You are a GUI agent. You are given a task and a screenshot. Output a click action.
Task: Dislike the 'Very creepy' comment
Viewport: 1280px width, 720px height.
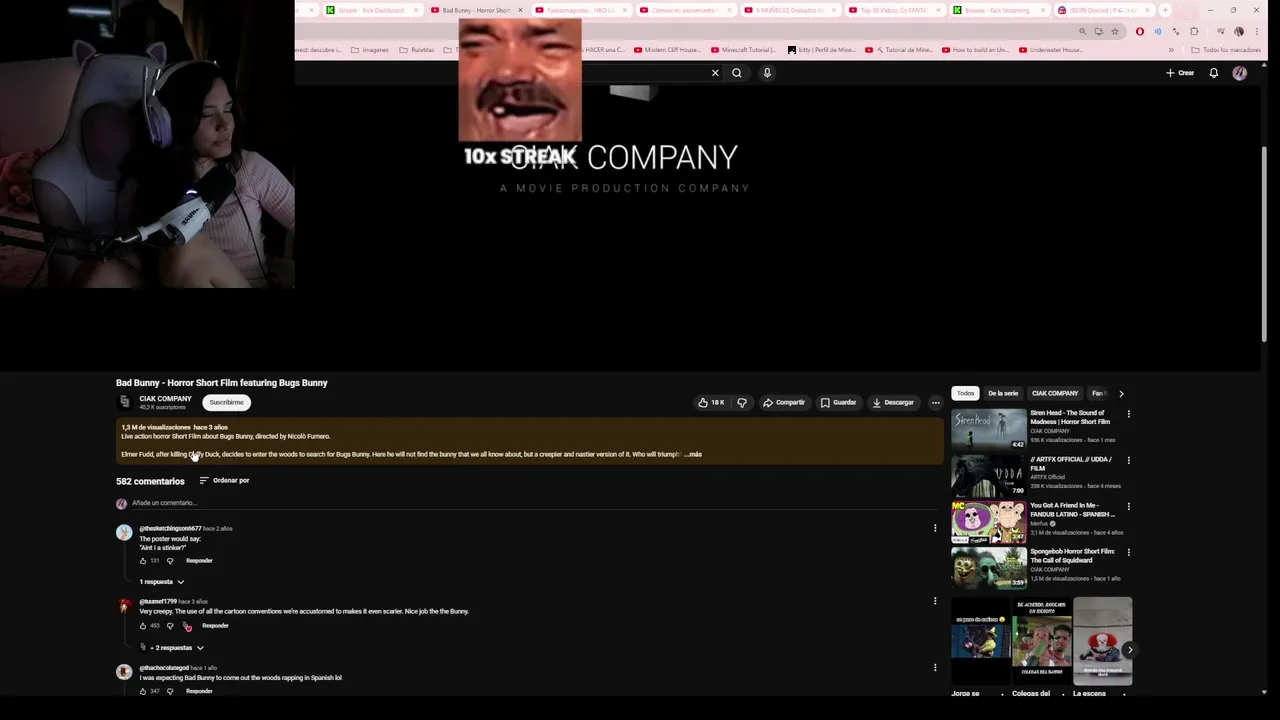click(170, 626)
